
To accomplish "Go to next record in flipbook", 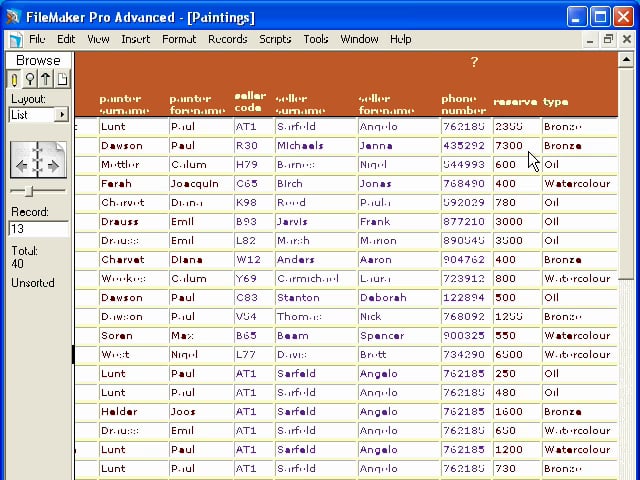I will click(53, 165).
